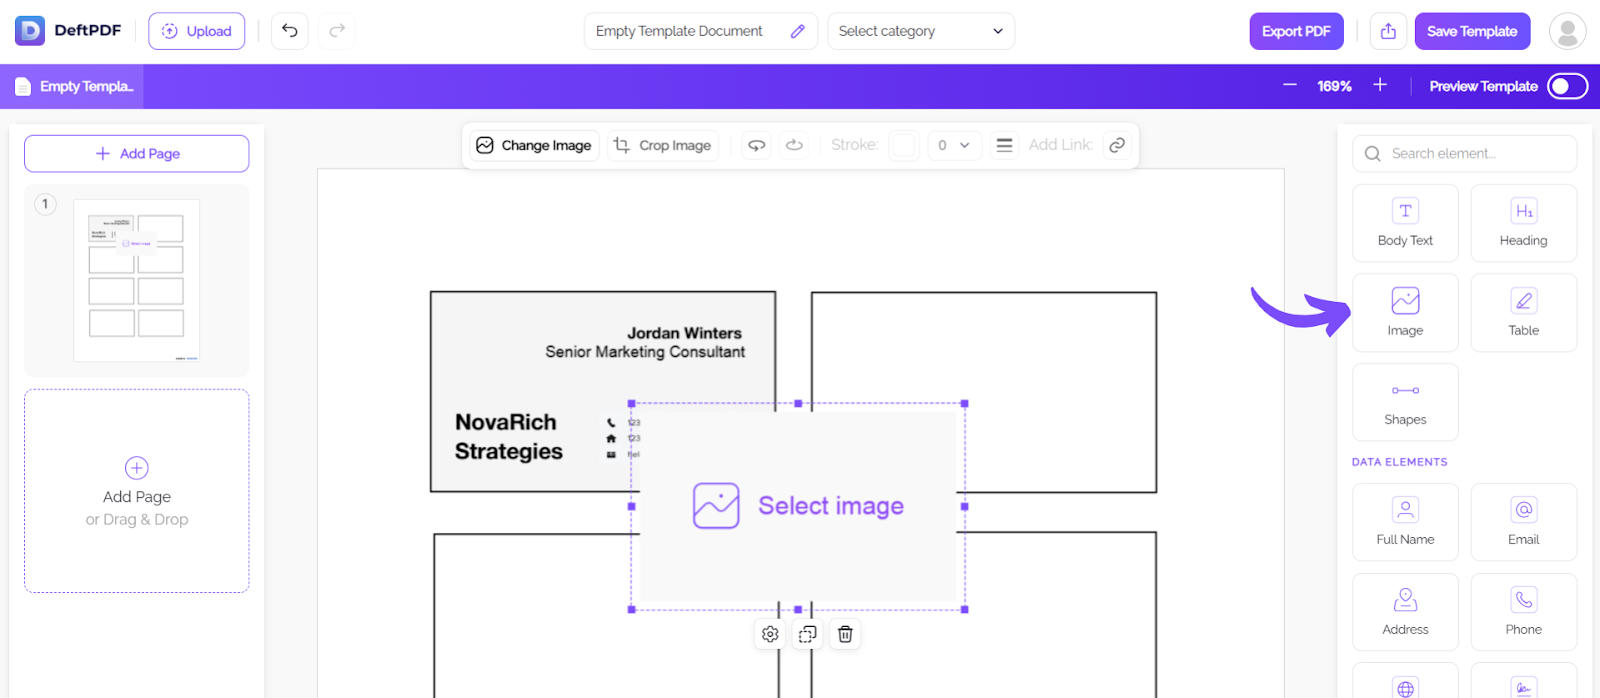Screen dimensions: 1600x698
Task: Click the Add Page button
Action: click(x=137, y=154)
